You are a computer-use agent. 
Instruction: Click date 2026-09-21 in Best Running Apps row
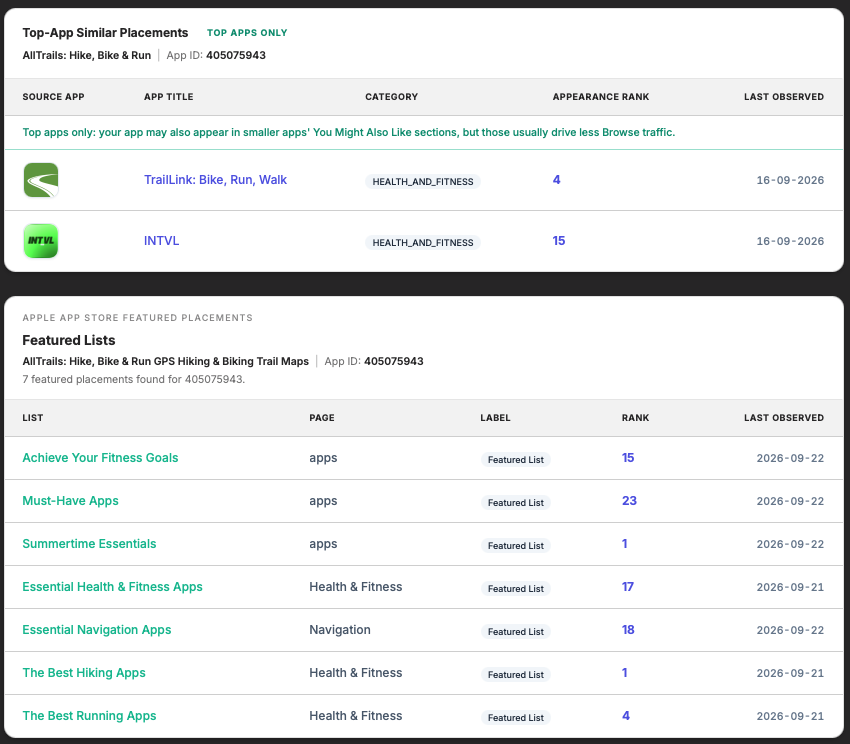[x=790, y=716]
